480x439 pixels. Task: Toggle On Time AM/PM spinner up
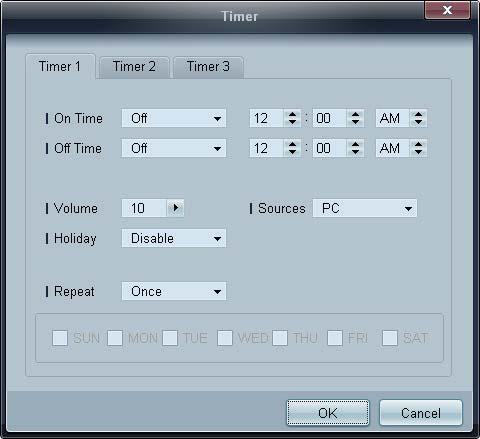pyautogui.click(x=418, y=114)
